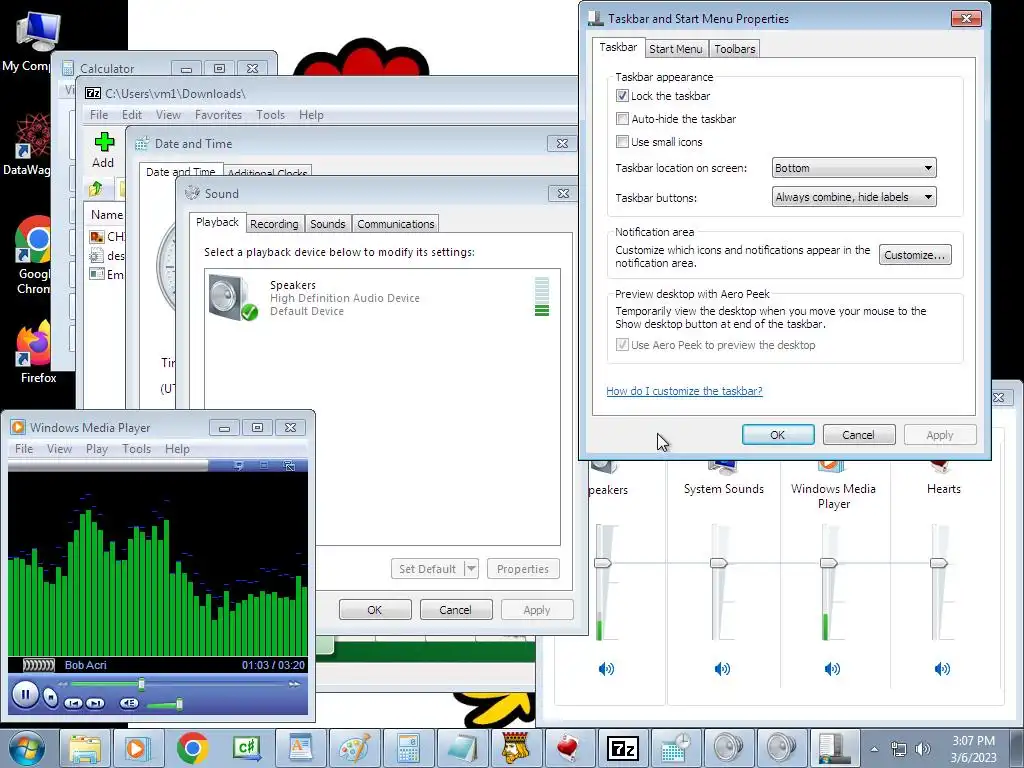Pause playback in Windows Media Player
The width and height of the screenshot is (1024, 768).
click(x=25, y=694)
